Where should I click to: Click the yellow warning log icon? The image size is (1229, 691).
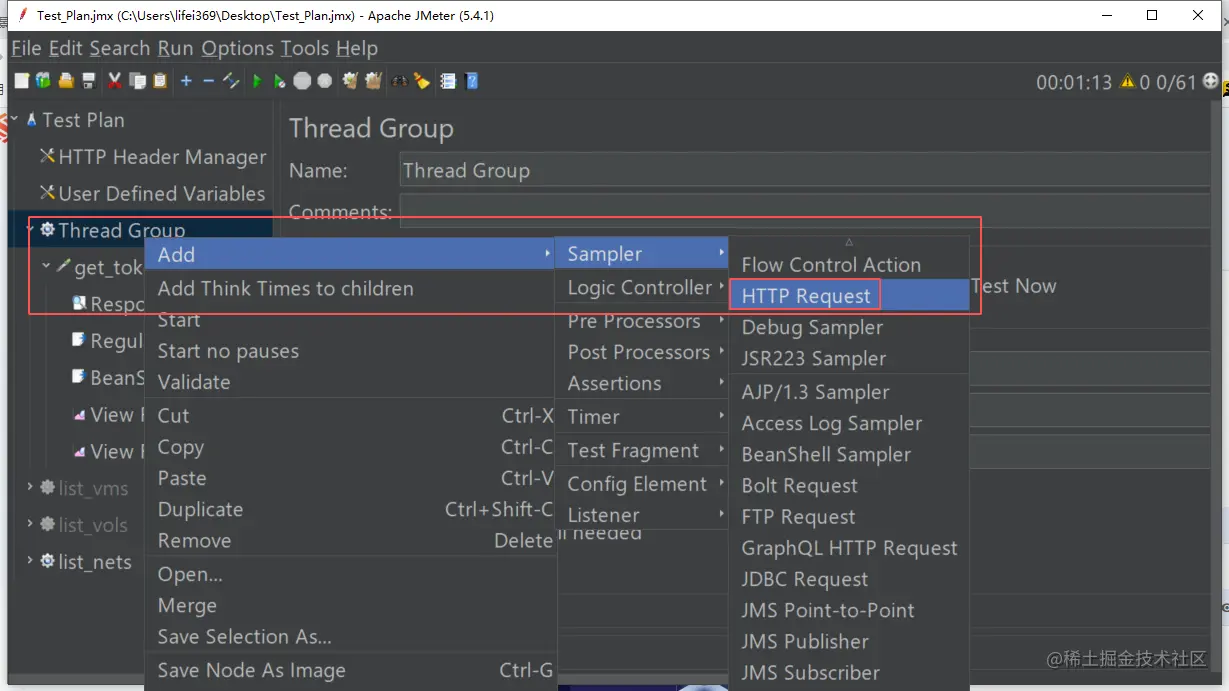coord(1128,82)
